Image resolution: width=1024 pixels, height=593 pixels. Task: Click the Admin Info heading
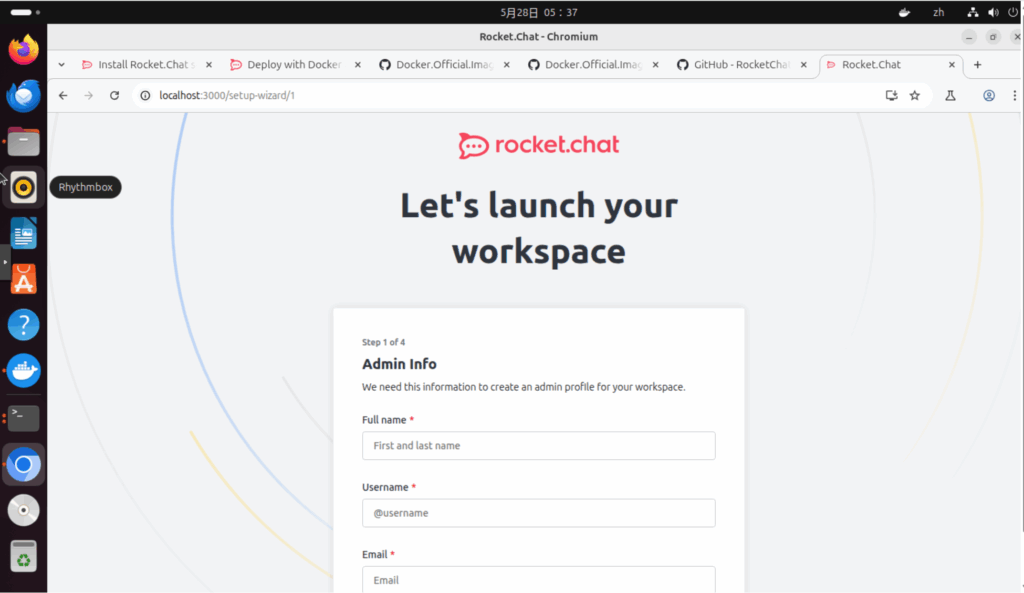pos(400,364)
